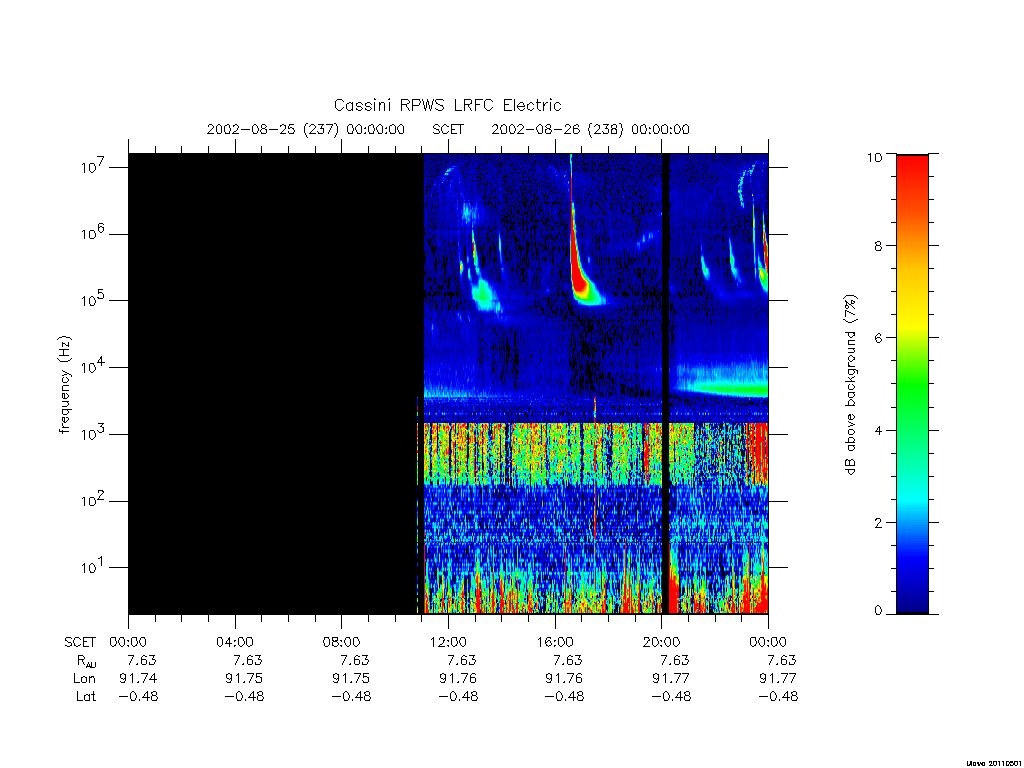1024x768 pixels.
Task: Click the '16:00' time axis label
Action: (554, 642)
